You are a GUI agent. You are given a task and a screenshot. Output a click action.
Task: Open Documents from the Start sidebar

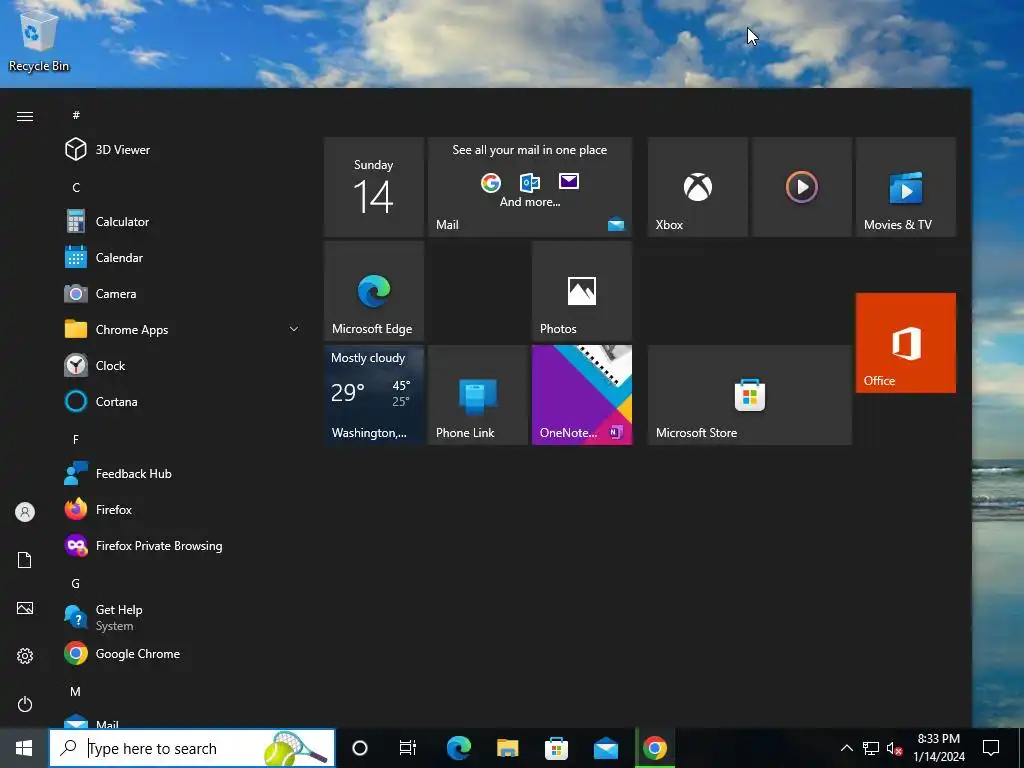(25, 560)
